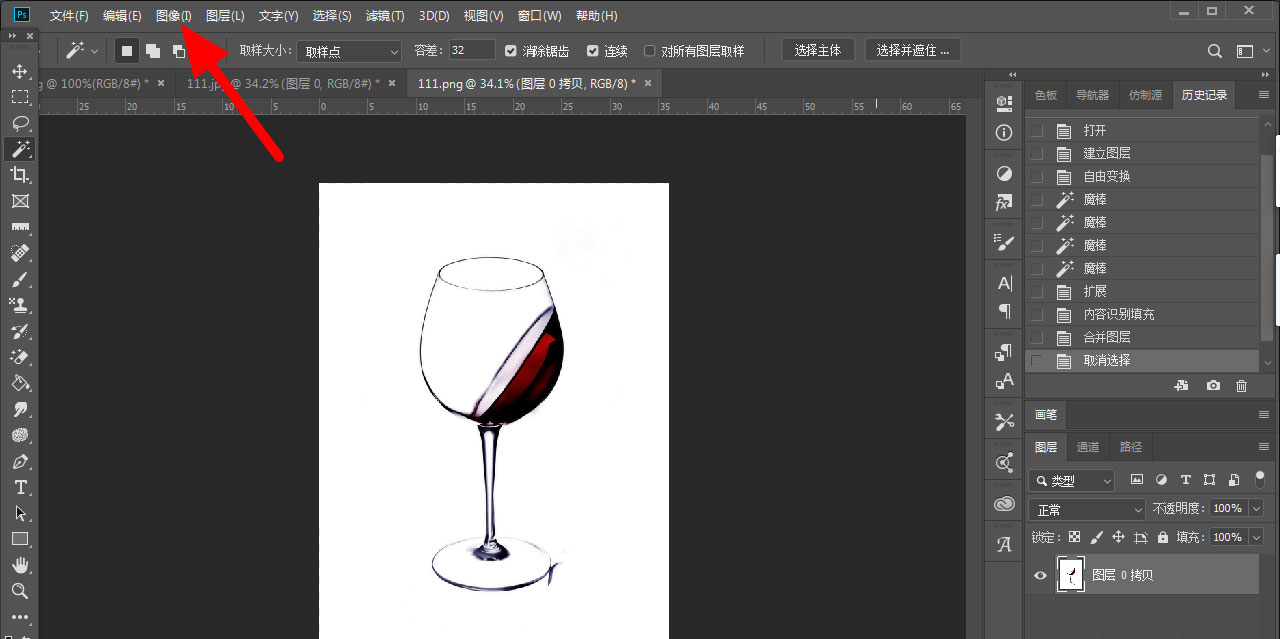Open the tool preset picker arrow
Screen dimensions: 1280x639
[x=94, y=50]
